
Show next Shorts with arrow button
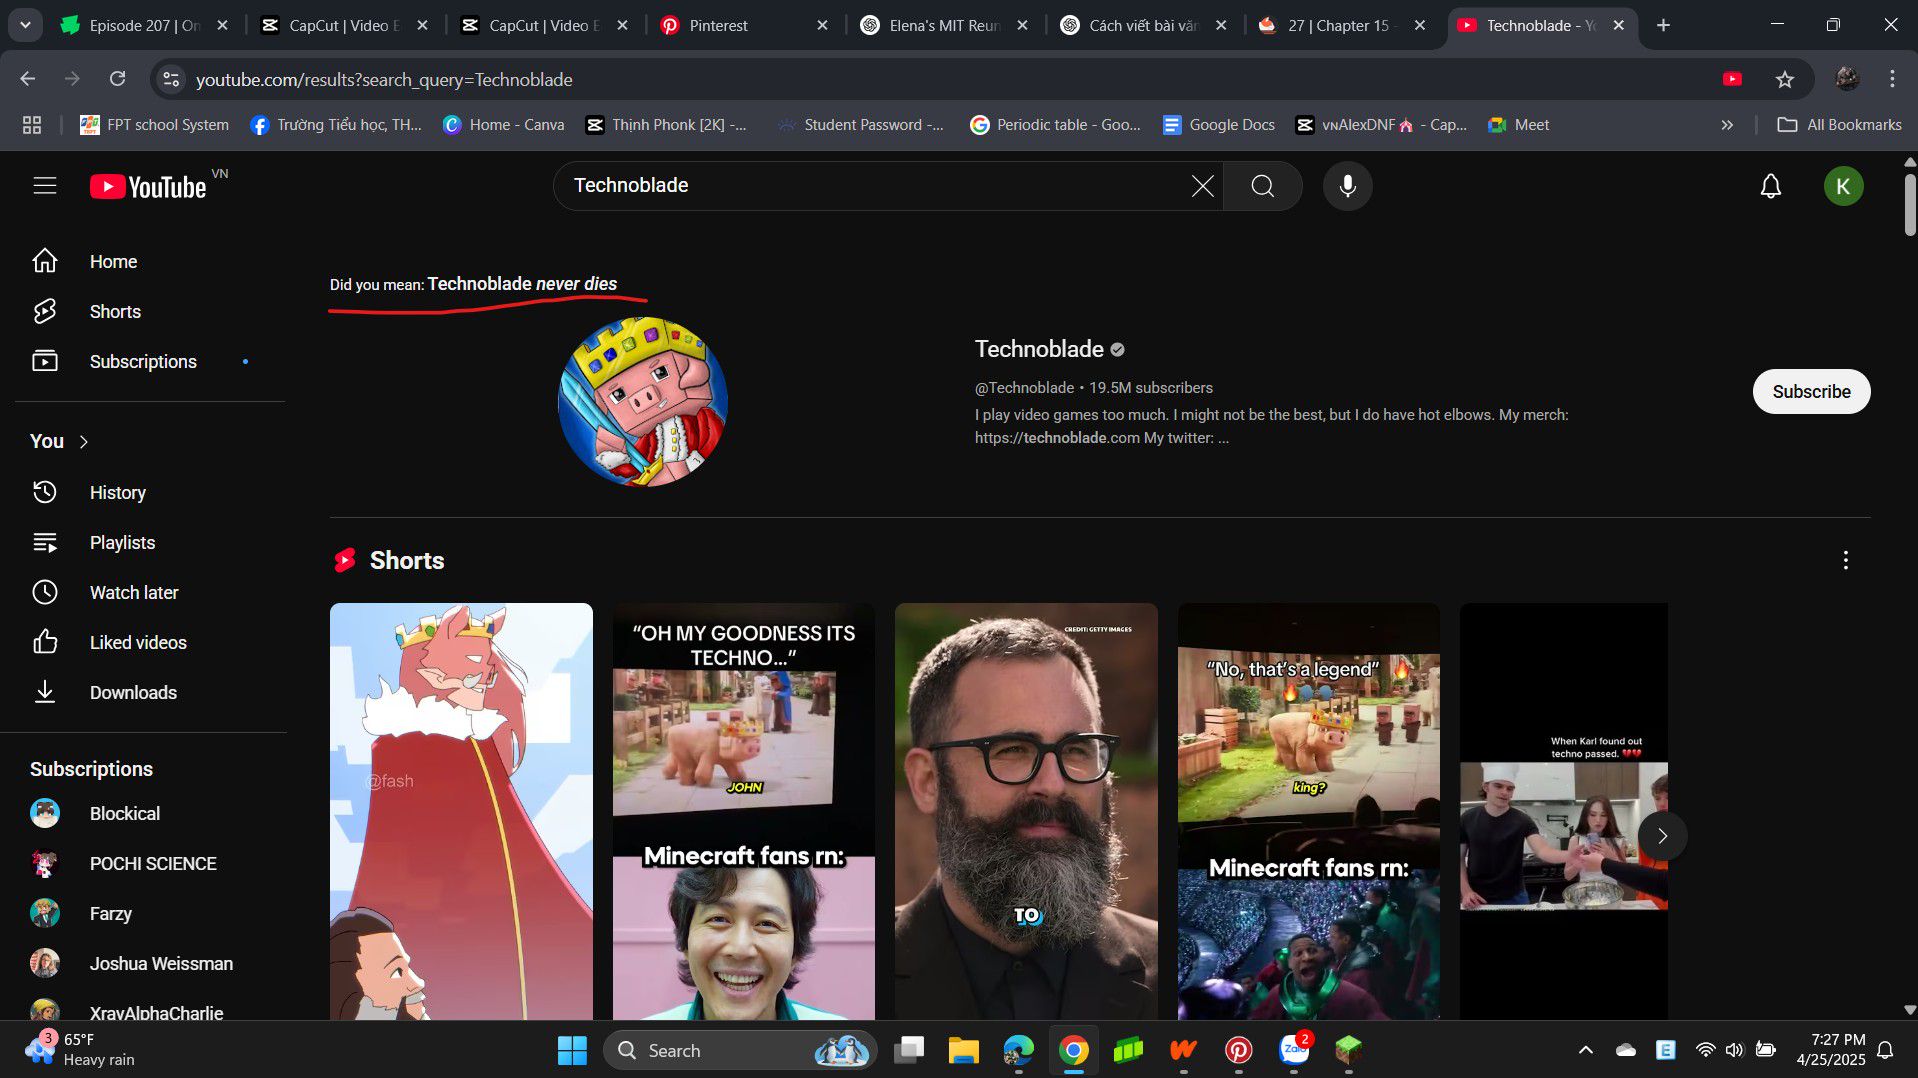tap(1661, 836)
